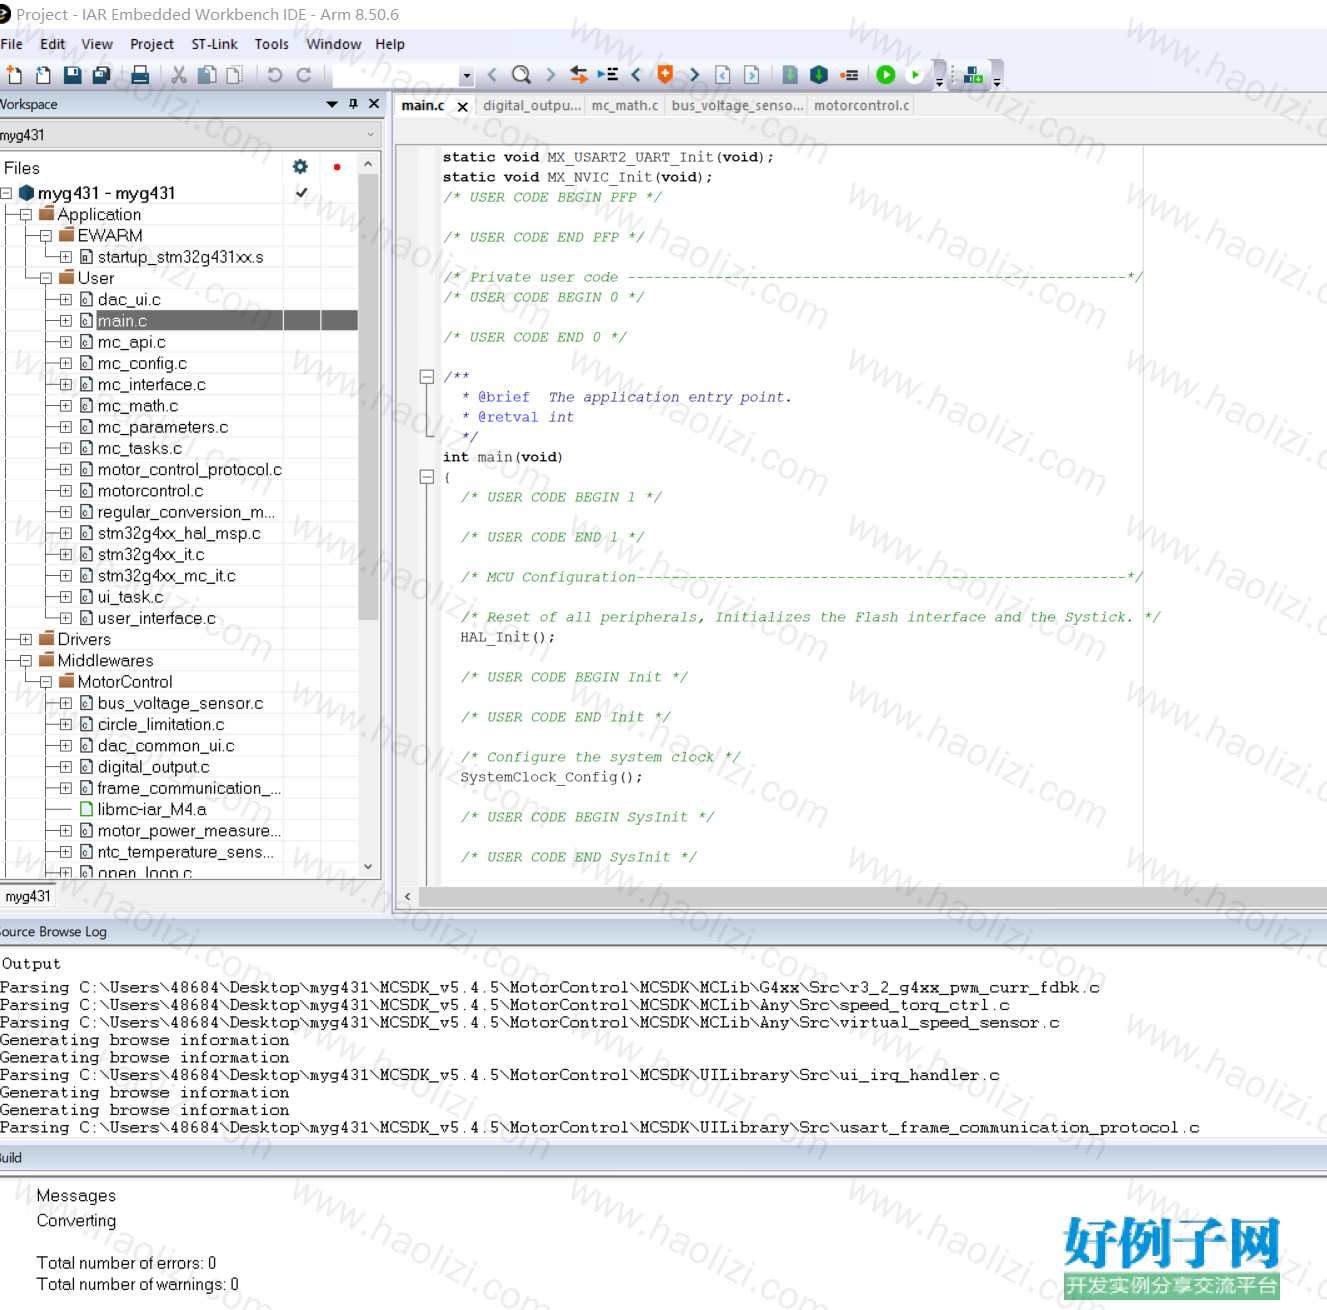Close the main.c editor tab

pyautogui.click(x=462, y=106)
